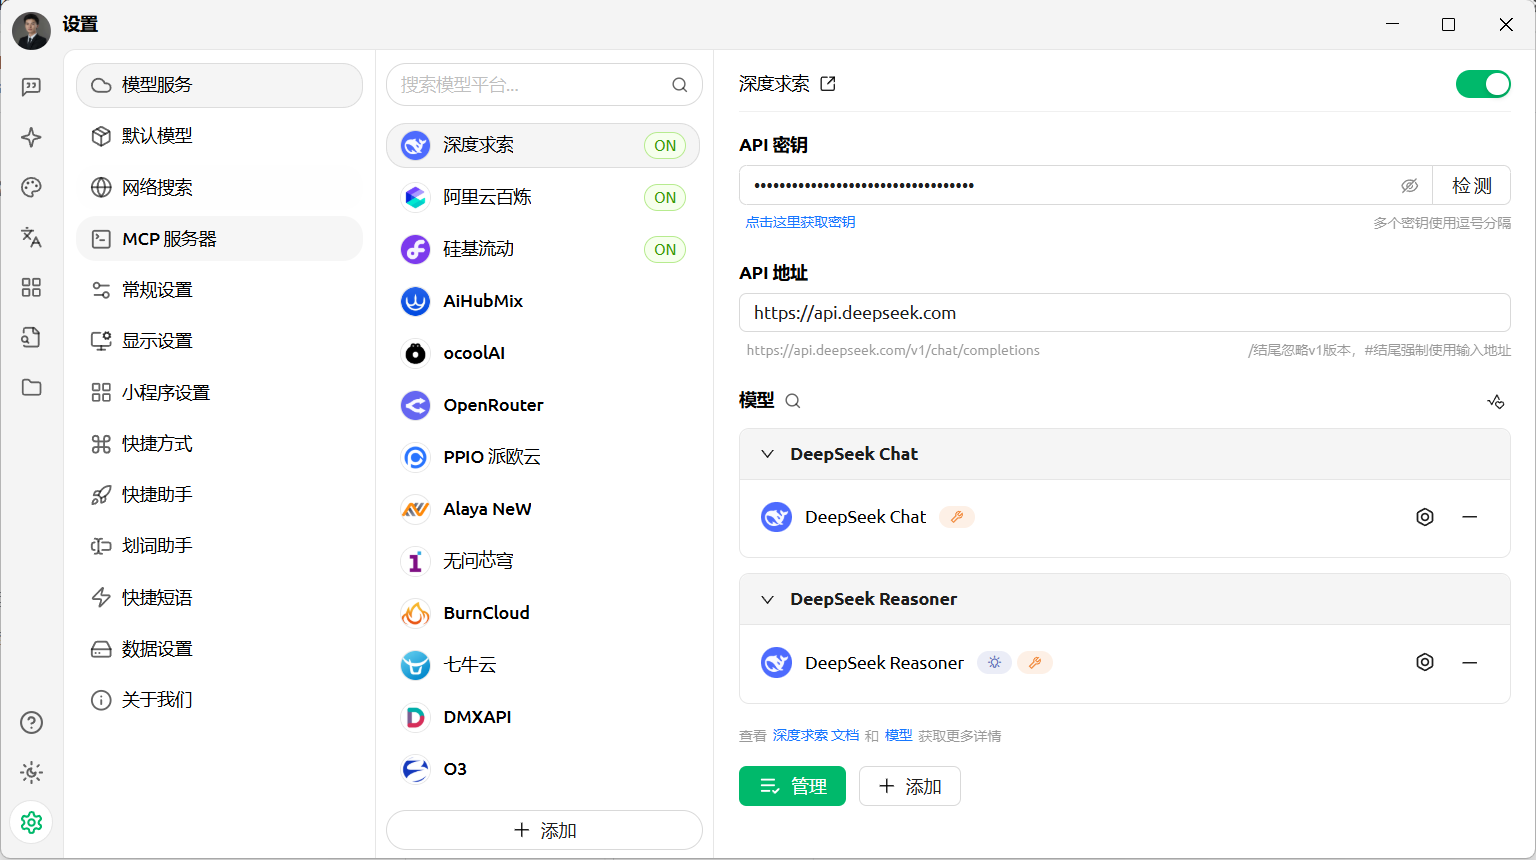Screen dimensions: 1536x860
Task: Open the external link icon next to 深度求索
Action: tap(828, 84)
